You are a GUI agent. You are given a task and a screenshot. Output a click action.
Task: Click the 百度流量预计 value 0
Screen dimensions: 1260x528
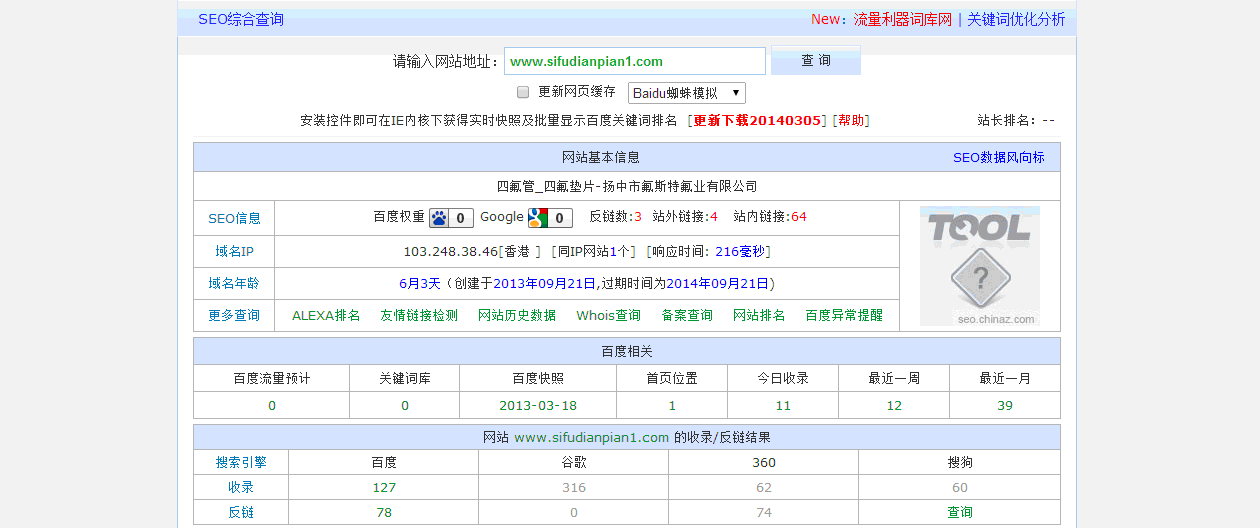[272, 406]
